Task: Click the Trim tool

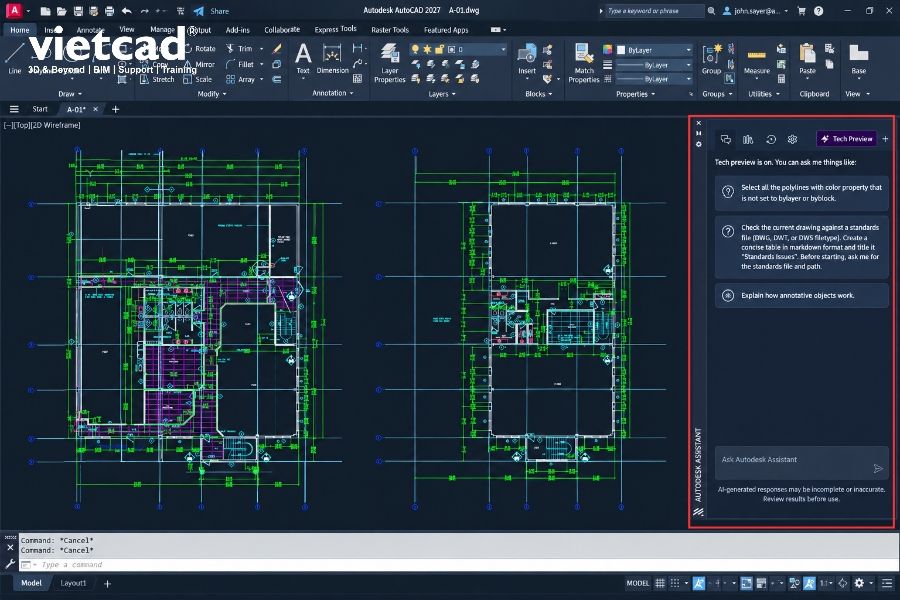Action: [239, 49]
